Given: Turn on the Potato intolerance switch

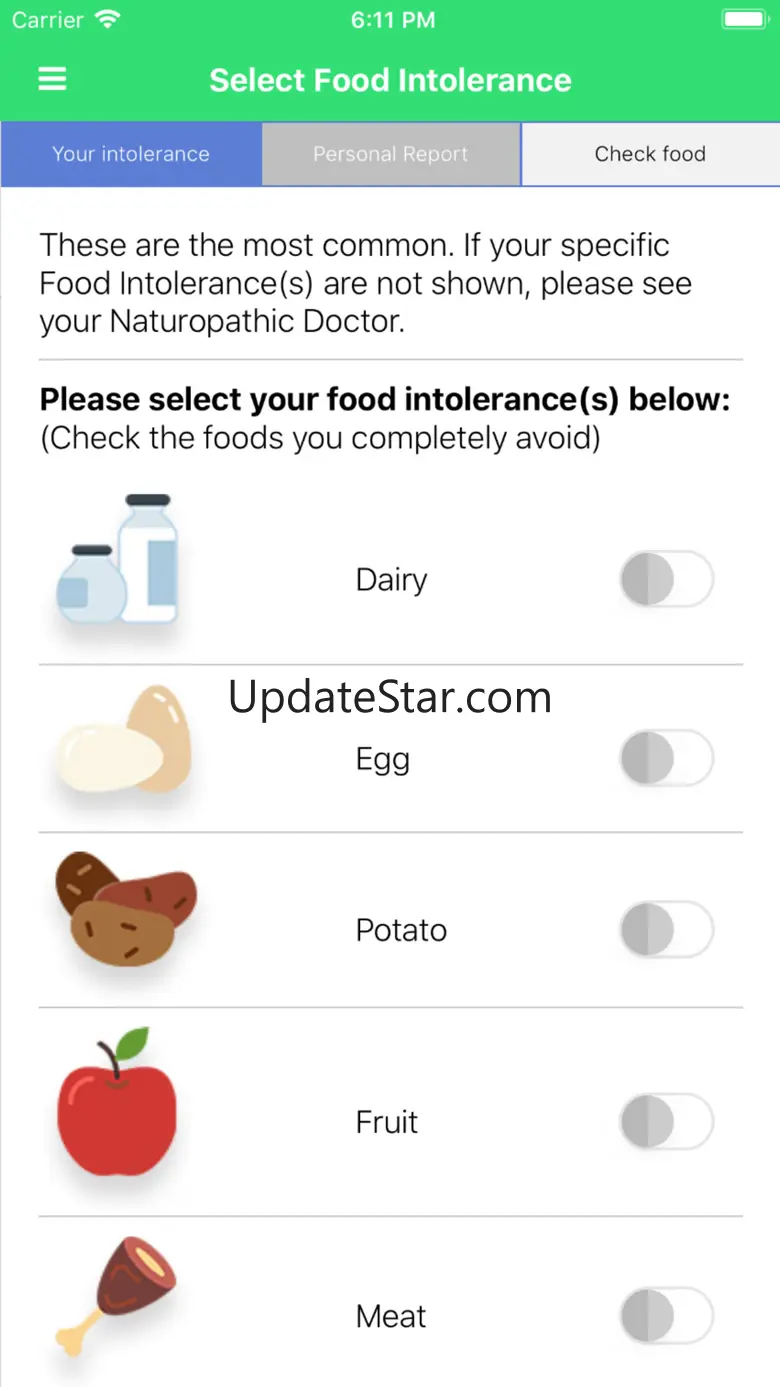Looking at the screenshot, I should pyautogui.click(x=666, y=930).
